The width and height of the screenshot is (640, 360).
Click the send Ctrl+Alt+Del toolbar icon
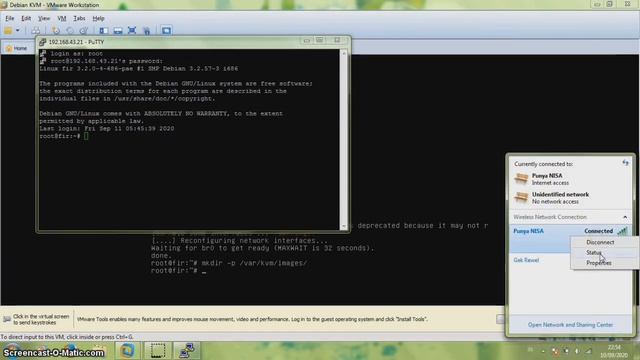tap(36, 31)
